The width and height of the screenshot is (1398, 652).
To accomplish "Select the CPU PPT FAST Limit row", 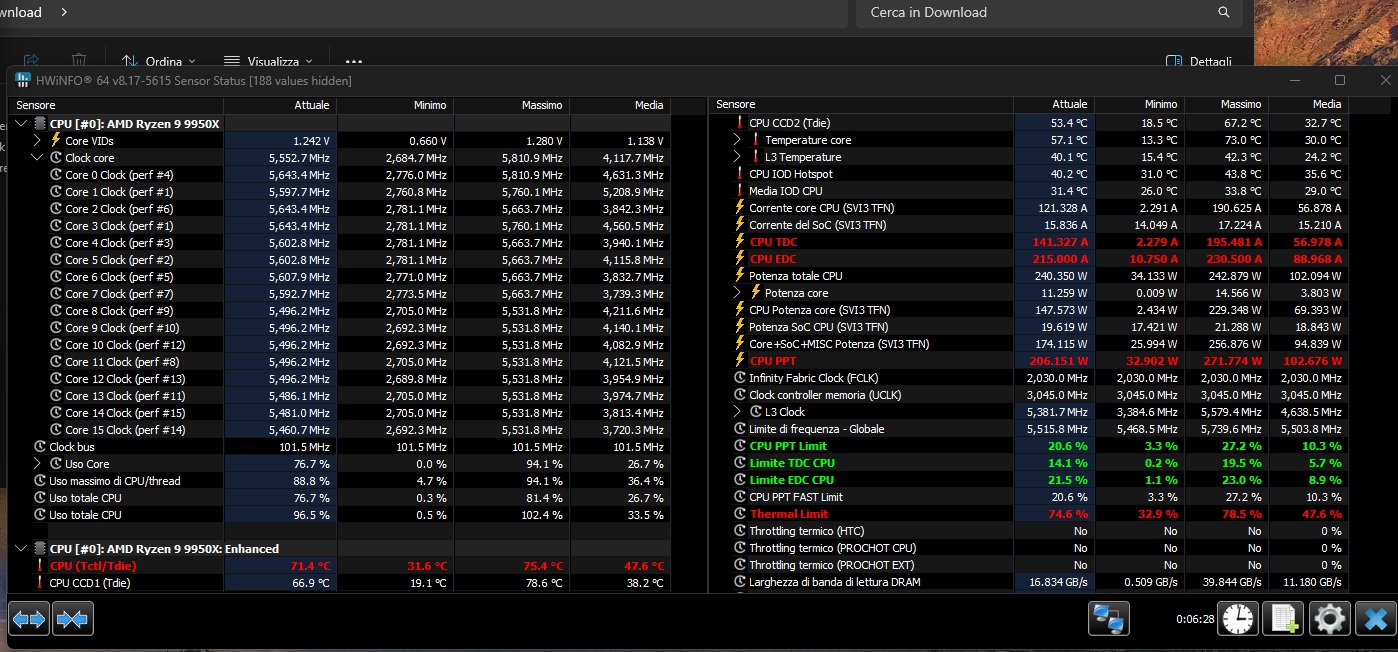I will tap(1030, 497).
